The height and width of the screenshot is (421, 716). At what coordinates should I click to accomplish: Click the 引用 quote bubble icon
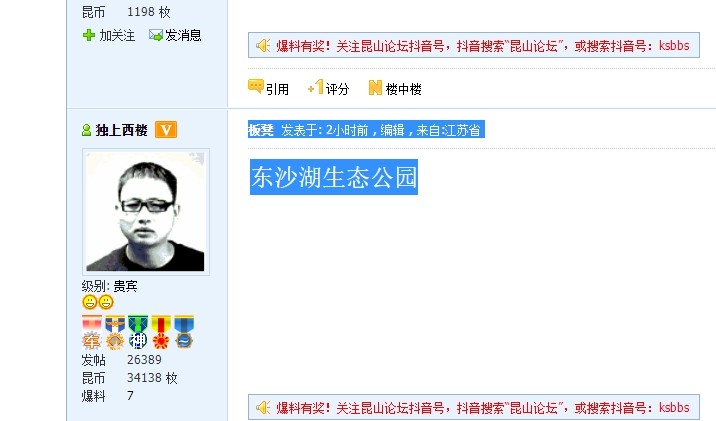256,86
